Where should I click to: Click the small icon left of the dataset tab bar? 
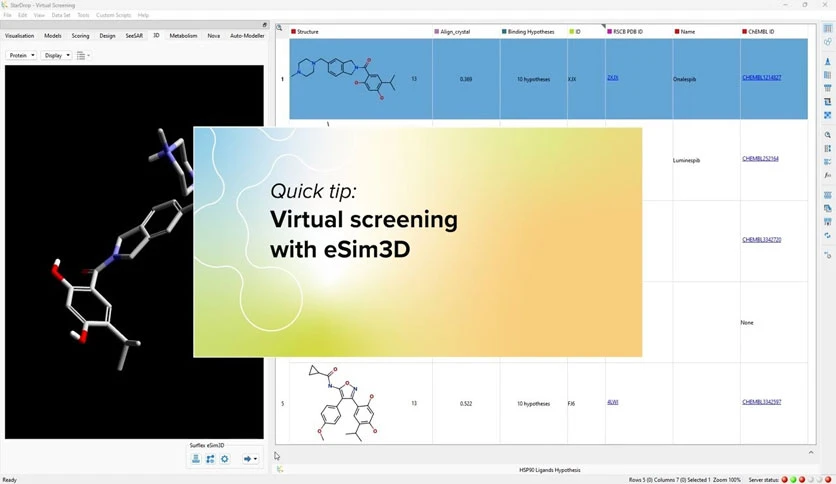point(280,469)
